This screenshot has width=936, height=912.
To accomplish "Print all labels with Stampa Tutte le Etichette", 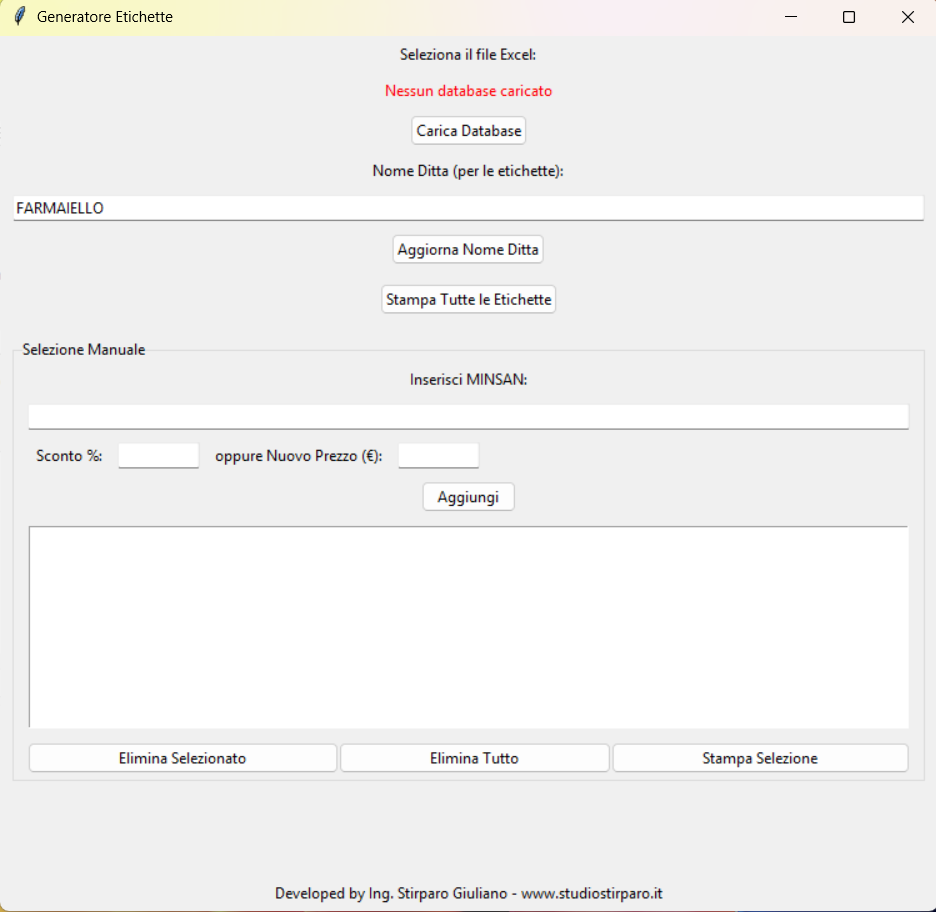I will point(469,299).
